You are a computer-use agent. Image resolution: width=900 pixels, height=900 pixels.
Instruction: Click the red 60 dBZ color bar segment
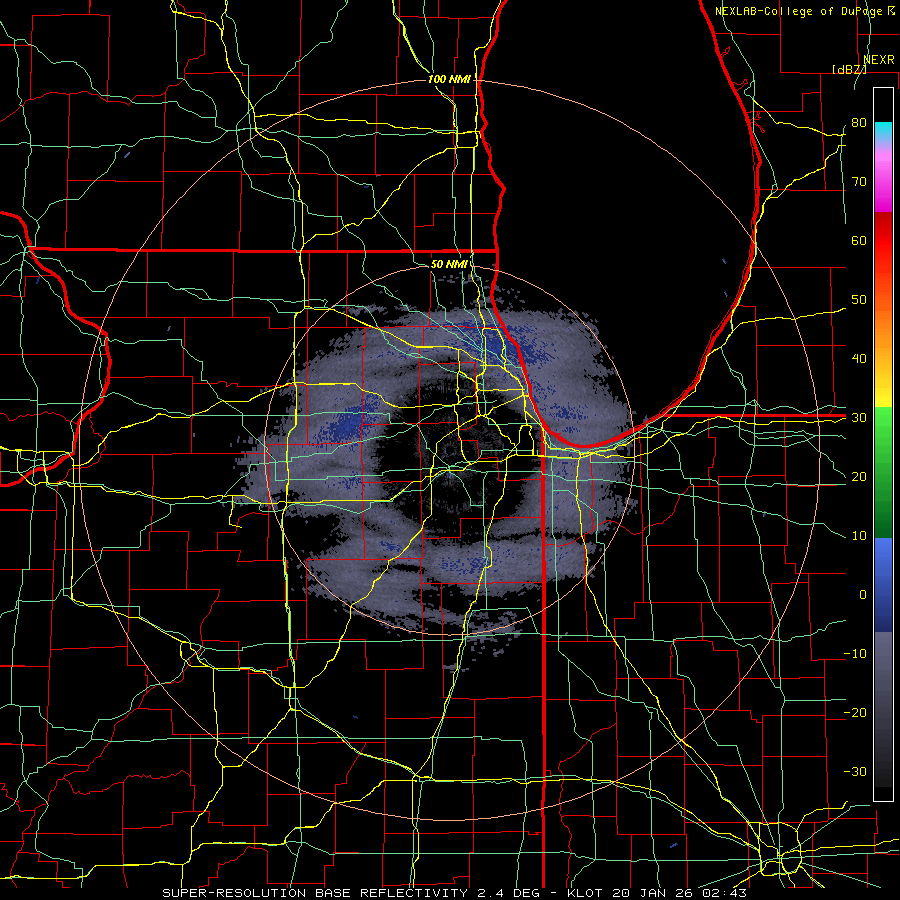[883, 241]
